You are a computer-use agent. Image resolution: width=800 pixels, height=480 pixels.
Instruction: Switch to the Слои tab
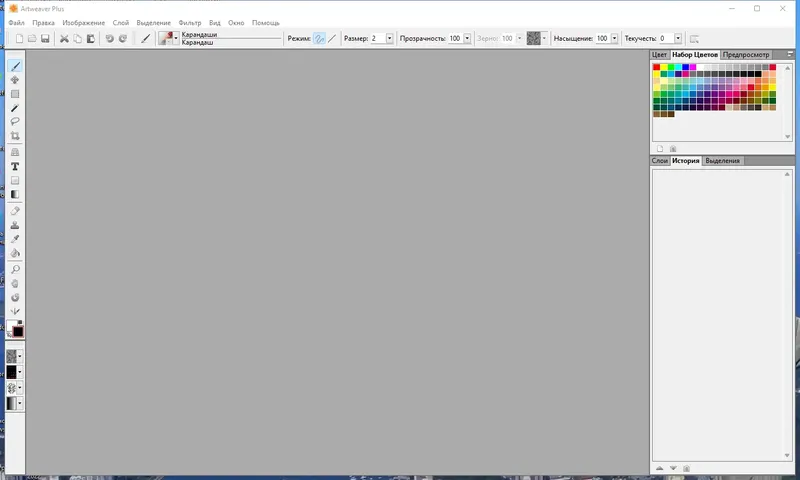(660, 161)
